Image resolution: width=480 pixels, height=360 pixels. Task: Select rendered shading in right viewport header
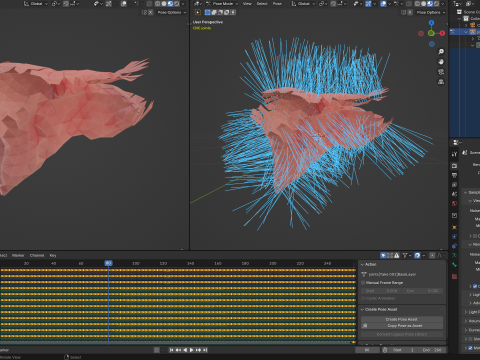click(436, 4)
